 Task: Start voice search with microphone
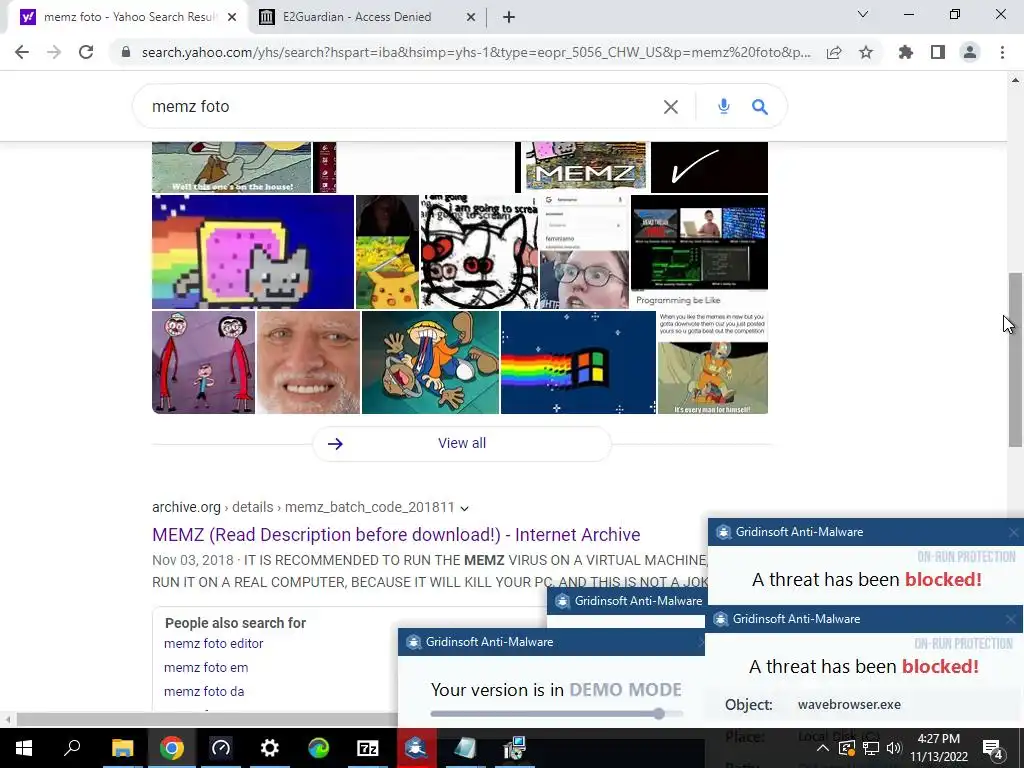pos(723,106)
